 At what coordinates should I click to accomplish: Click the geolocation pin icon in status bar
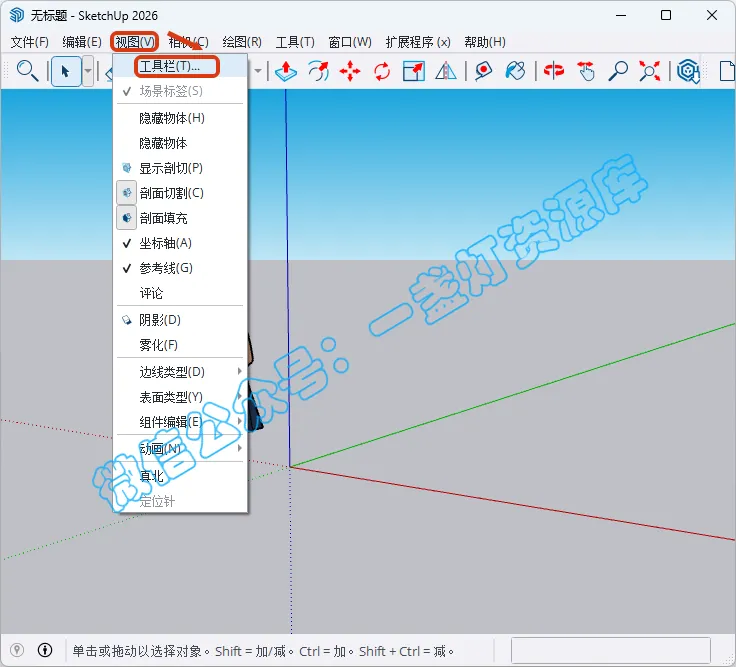pos(17,650)
